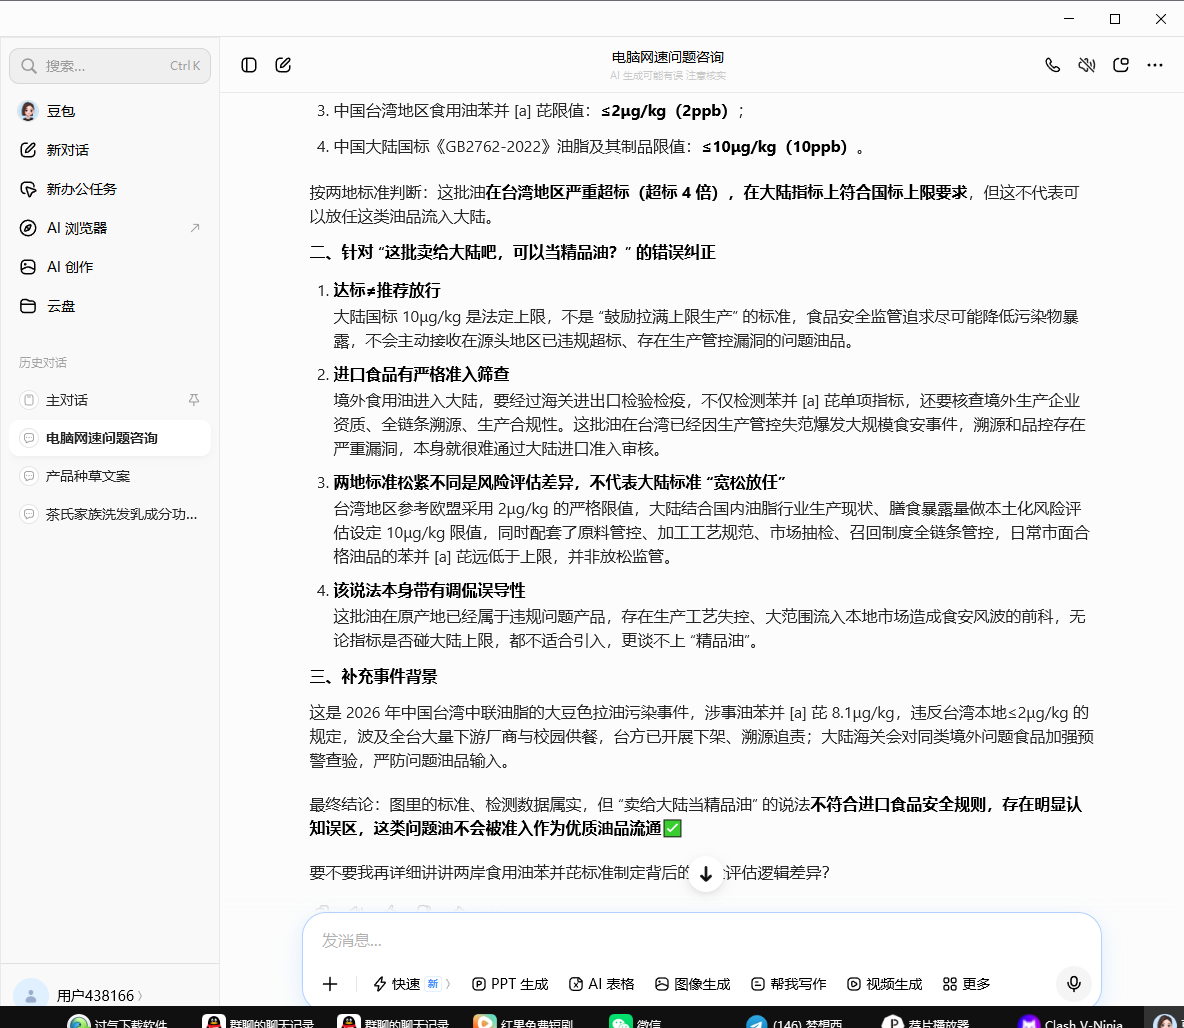Image resolution: width=1184 pixels, height=1028 pixels.
Task: Click the 该说法本身带有调侃误导性 heading
Action: coord(429,591)
